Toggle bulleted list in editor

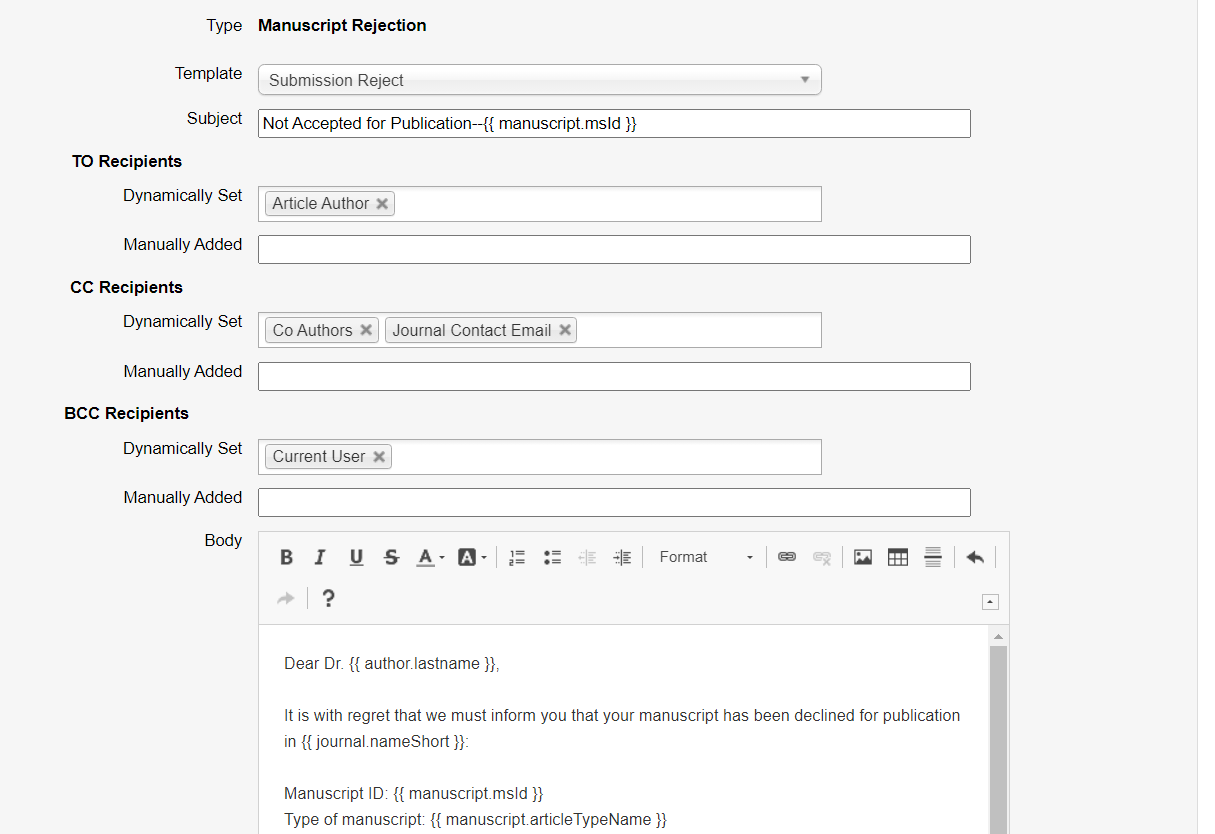pos(552,558)
